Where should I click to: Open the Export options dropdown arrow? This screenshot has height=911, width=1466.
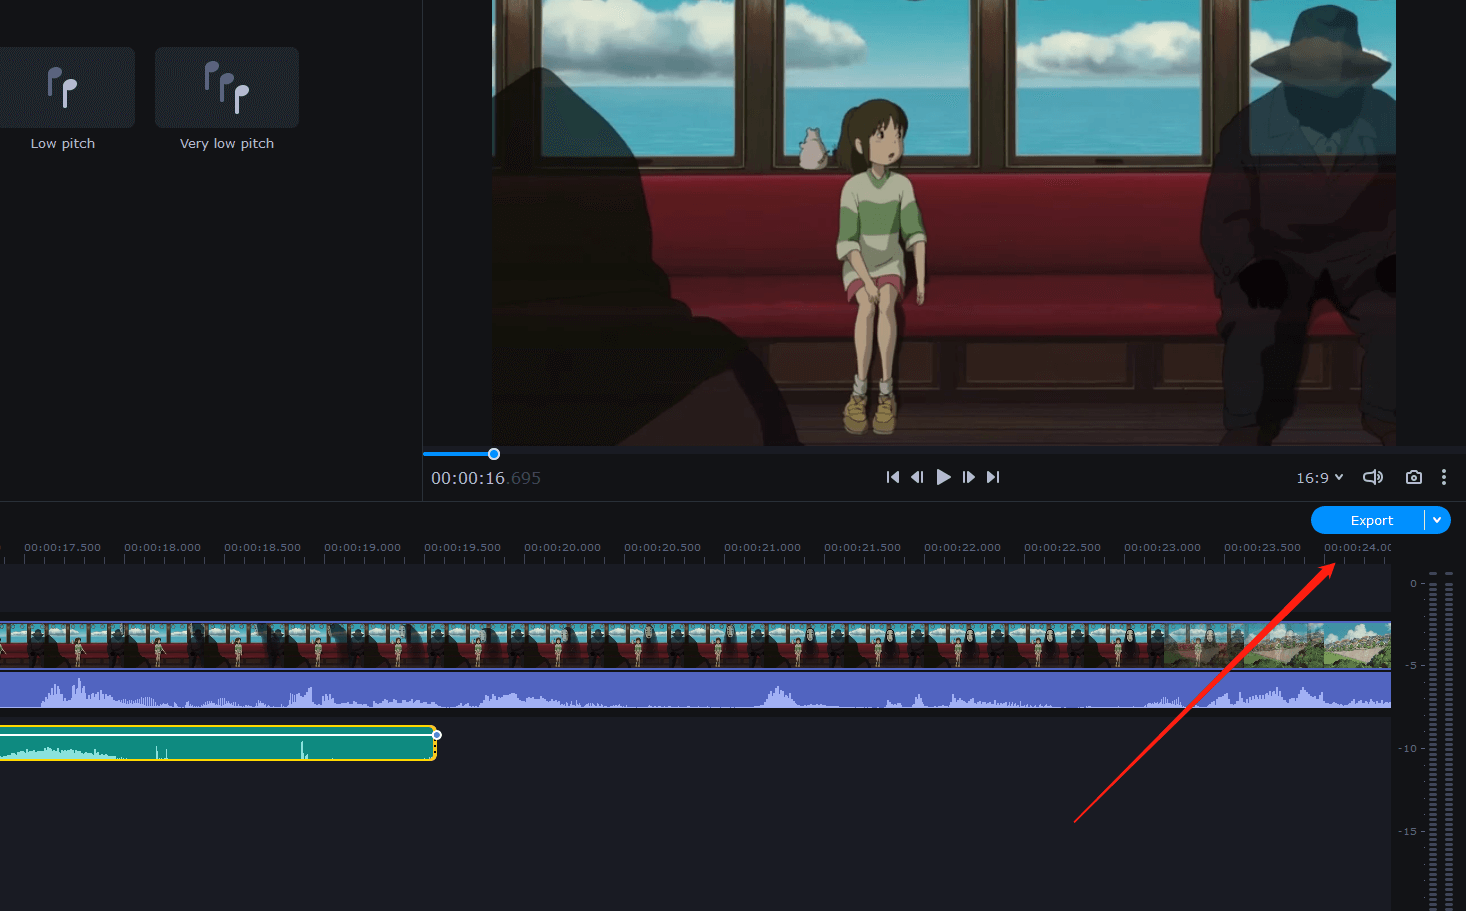click(1437, 520)
